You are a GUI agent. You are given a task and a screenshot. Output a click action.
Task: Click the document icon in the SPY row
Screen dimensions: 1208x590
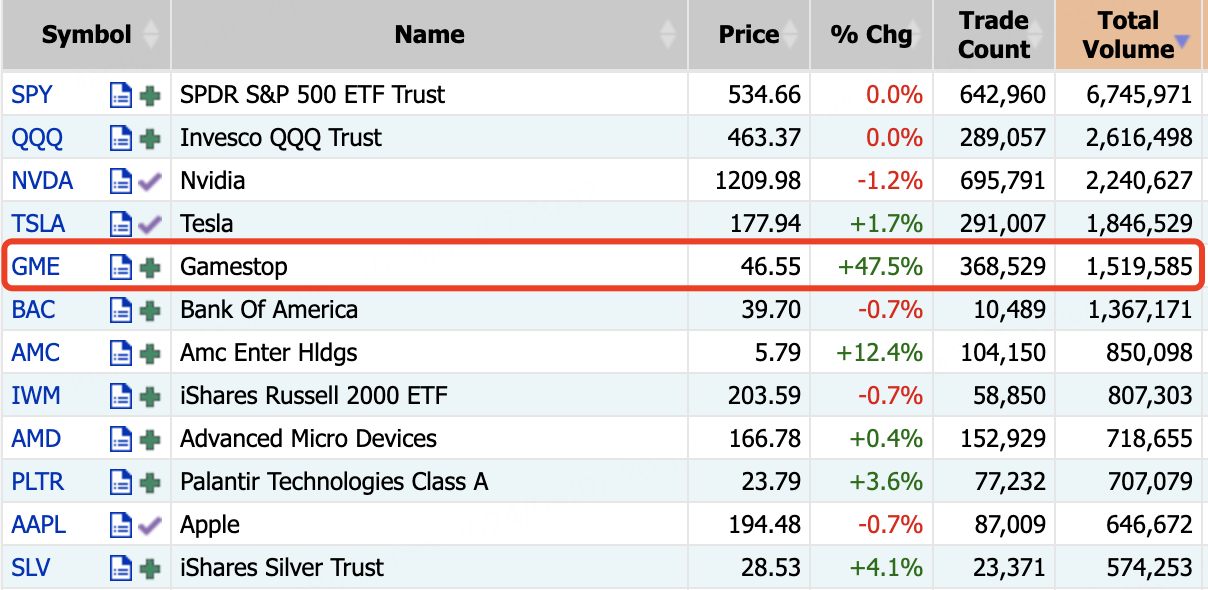pos(120,96)
